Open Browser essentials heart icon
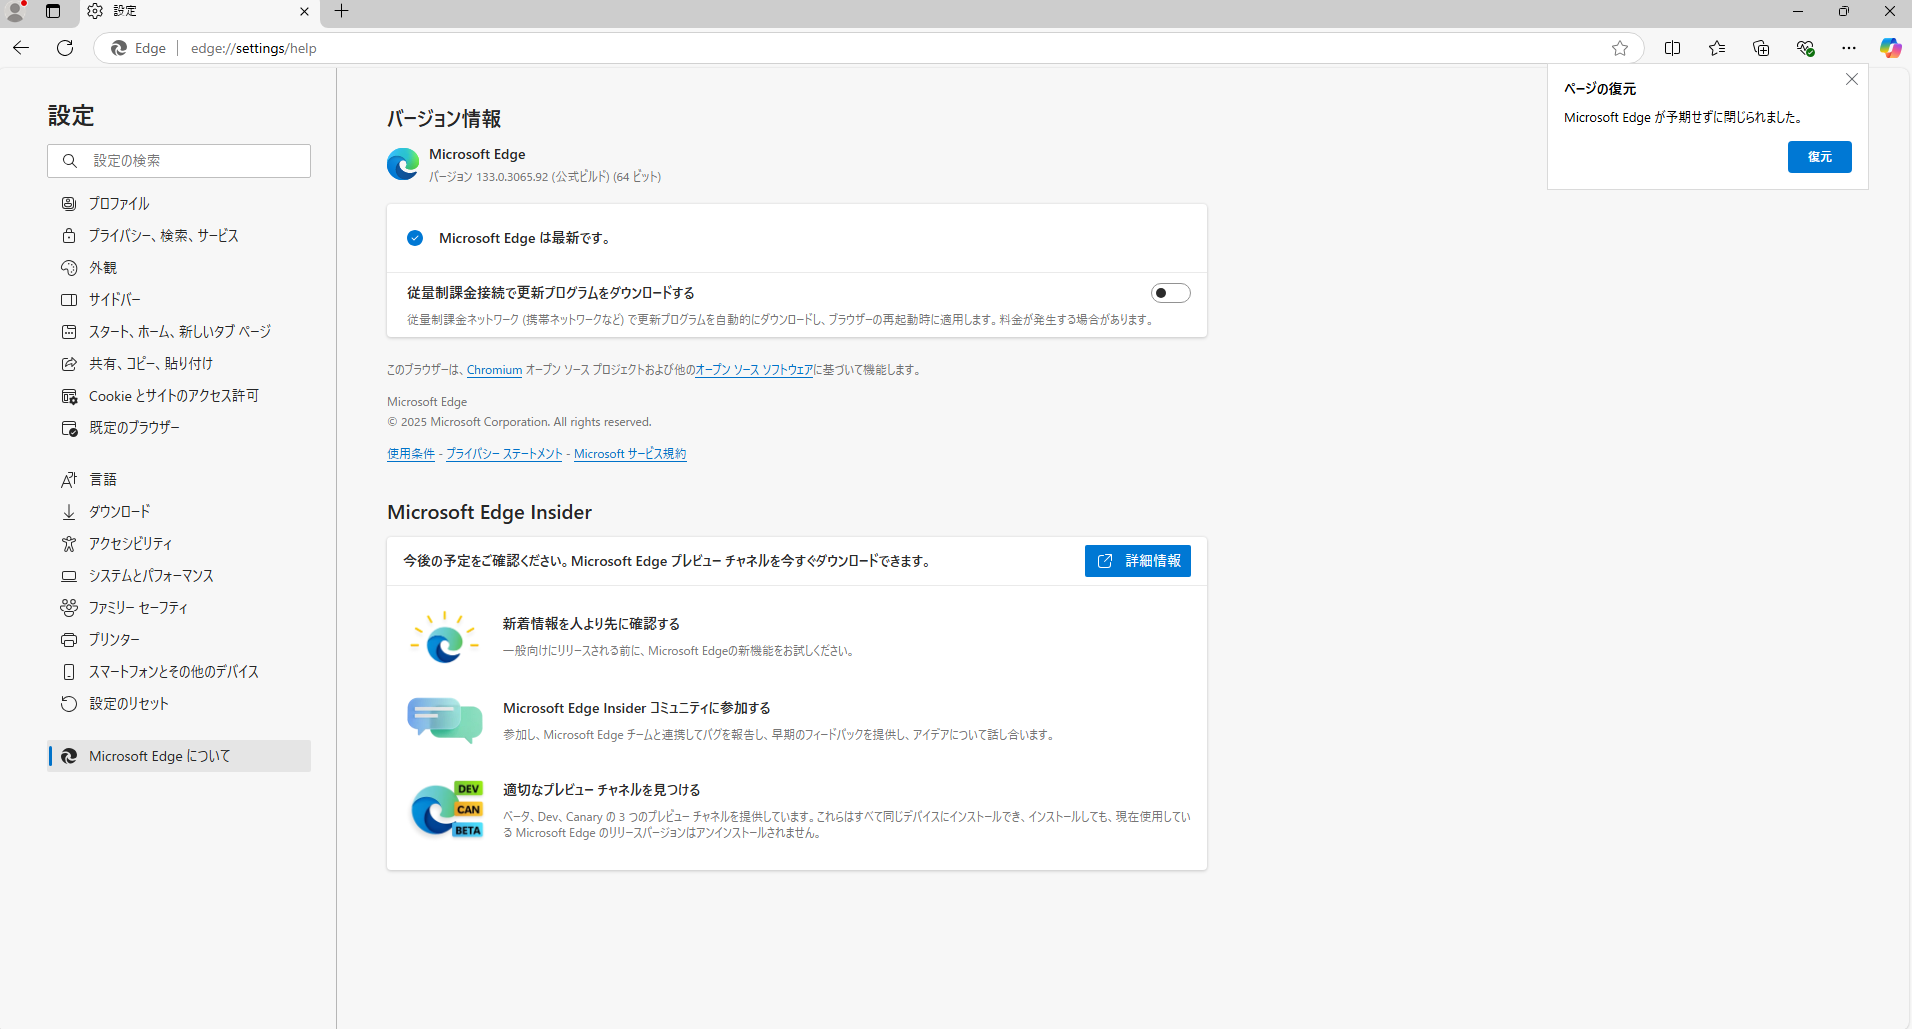The image size is (1912, 1029). (1805, 48)
